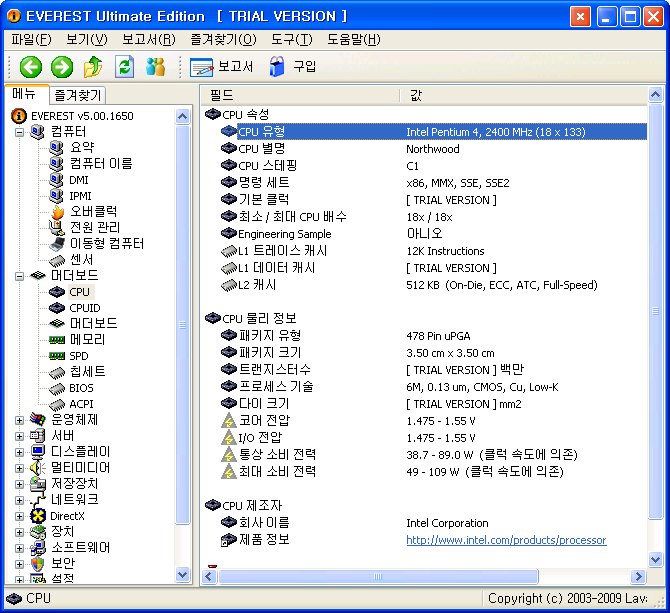Click the 디스플레이 monitor icon
Image resolution: width=670 pixels, height=613 pixels.
click(x=38, y=452)
